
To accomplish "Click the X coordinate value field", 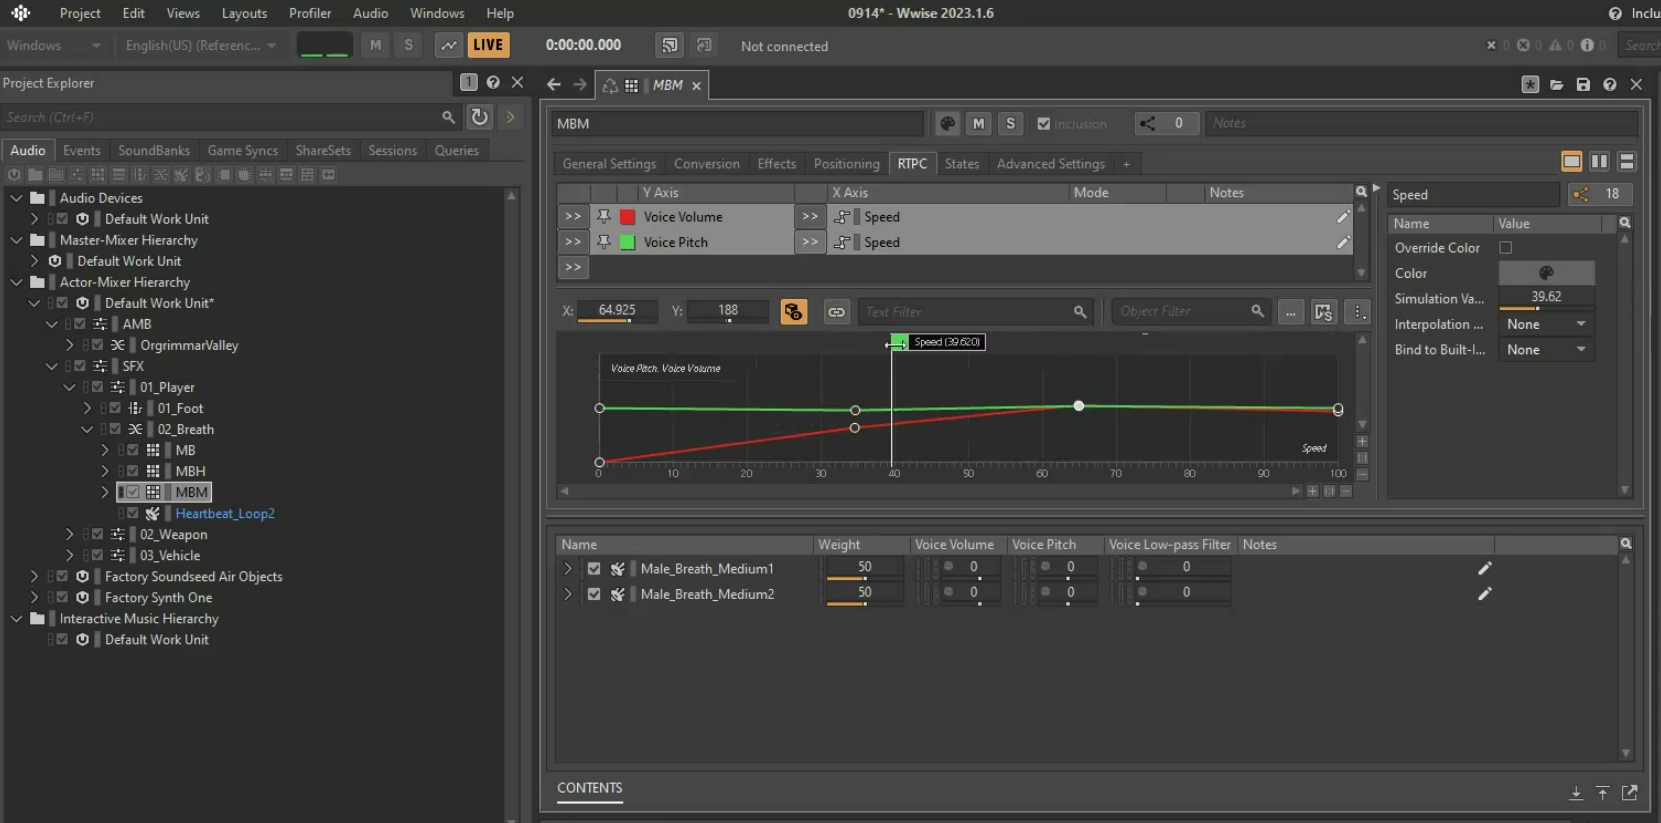I will (617, 311).
